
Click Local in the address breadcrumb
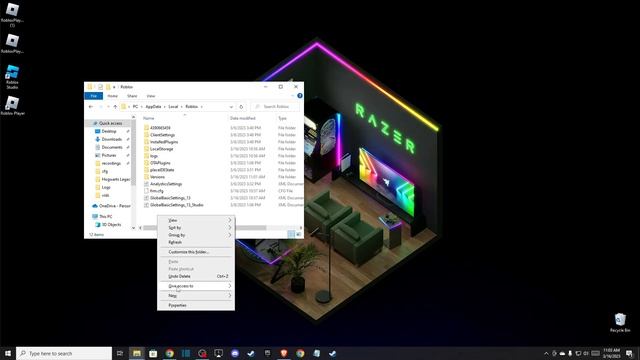click(x=173, y=107)
